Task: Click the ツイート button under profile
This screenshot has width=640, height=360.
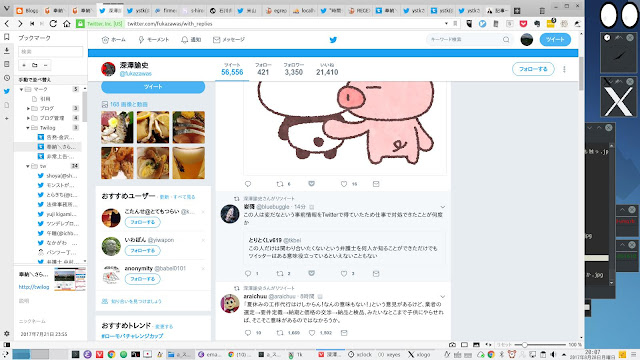Action: (x=153, y=87)
